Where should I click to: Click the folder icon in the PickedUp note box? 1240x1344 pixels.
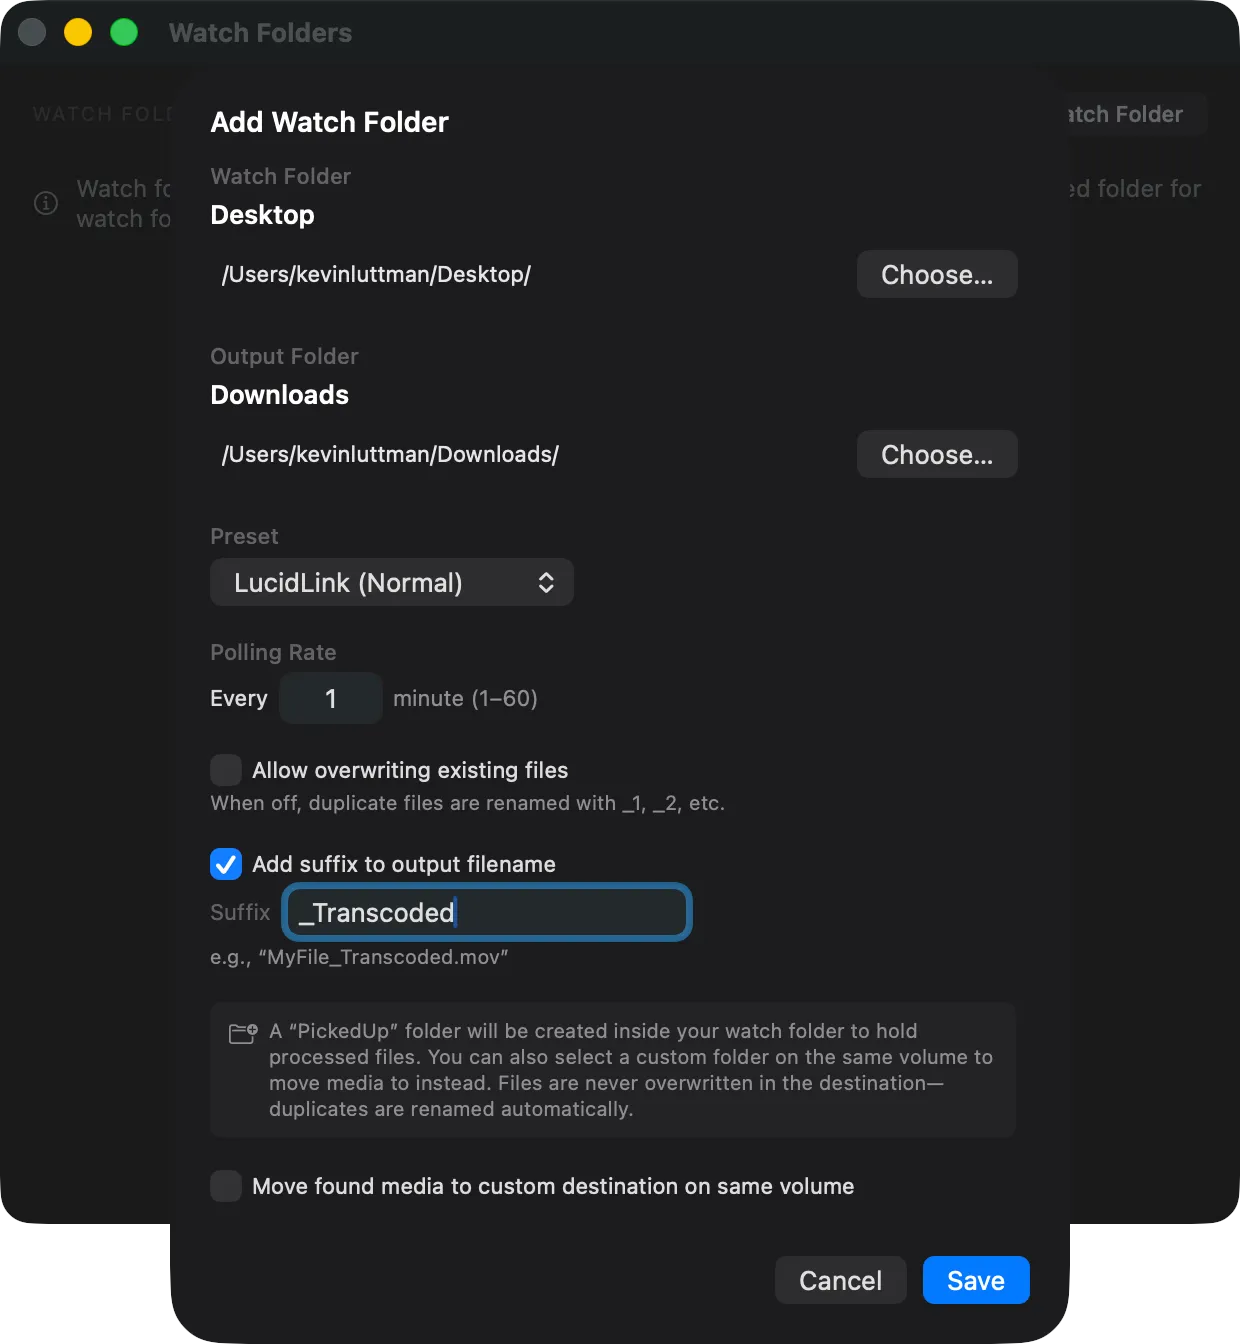[240, 1033]
